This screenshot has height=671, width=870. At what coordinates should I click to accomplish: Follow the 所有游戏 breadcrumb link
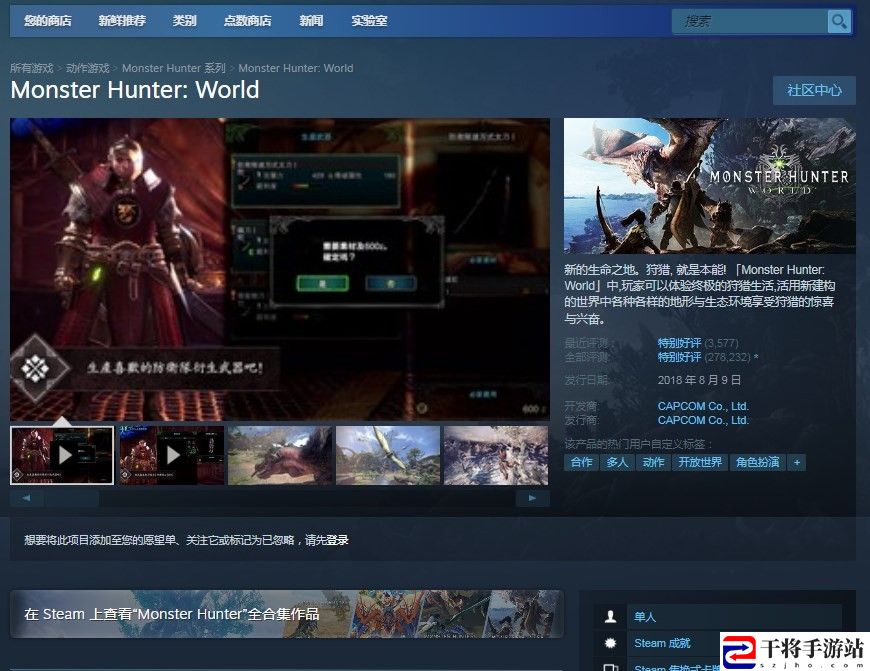[x=32, y=68]
